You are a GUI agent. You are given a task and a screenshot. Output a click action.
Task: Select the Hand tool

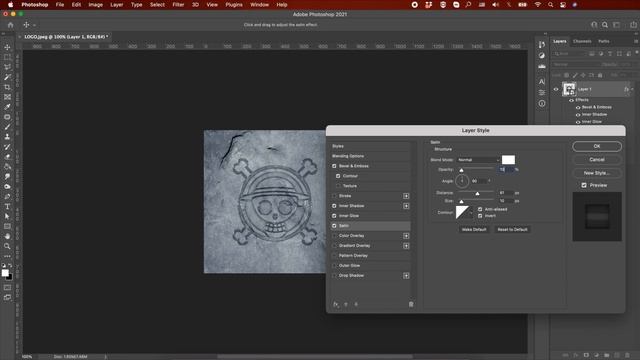click(x=7, y=236)
